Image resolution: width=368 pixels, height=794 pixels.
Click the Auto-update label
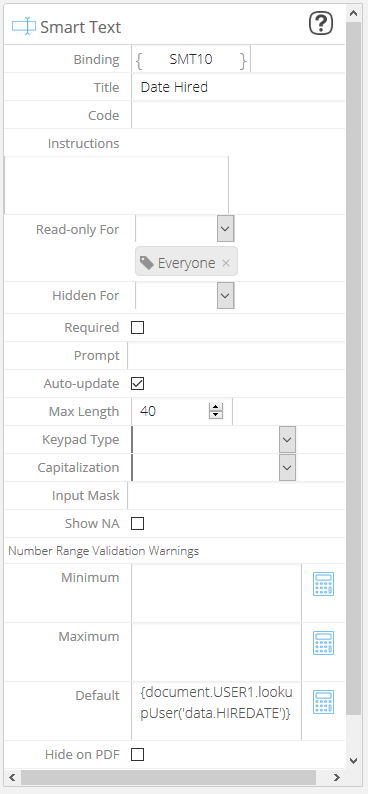click(81, 383)
